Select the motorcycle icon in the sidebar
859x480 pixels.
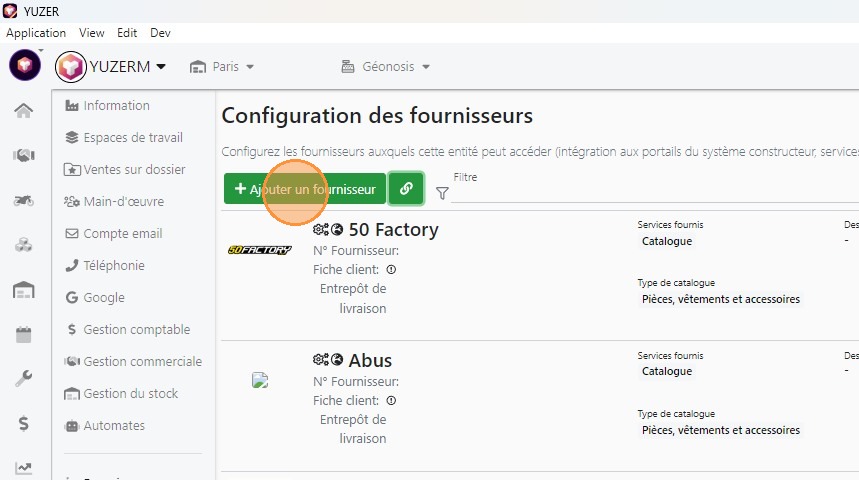tap(24, 200)
